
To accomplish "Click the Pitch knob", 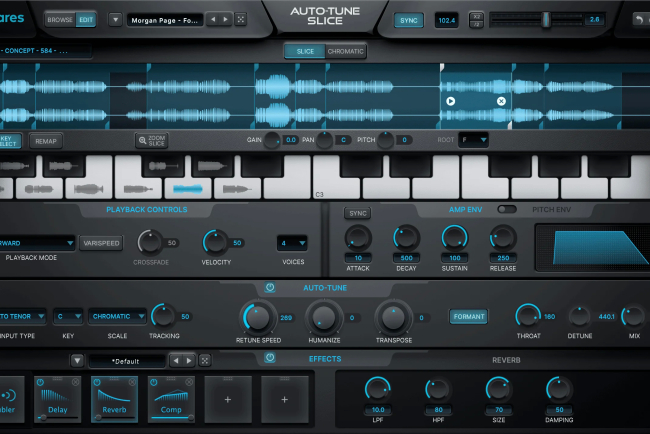I will (386, 140).
